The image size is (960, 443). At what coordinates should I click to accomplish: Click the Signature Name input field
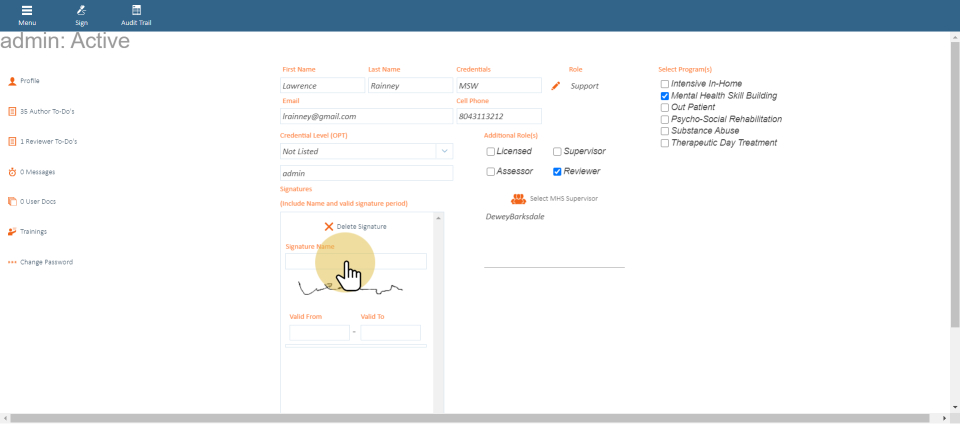tap(355, 261)
